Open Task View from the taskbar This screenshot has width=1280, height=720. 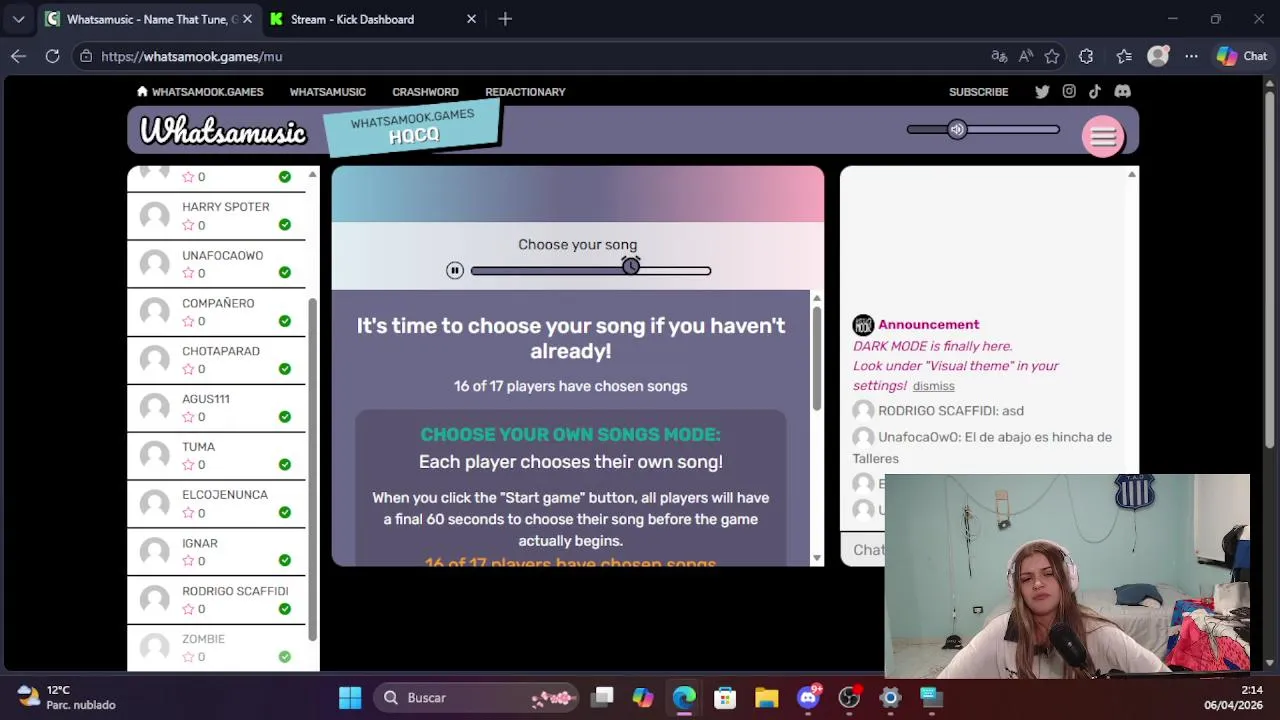coord(602,698)
